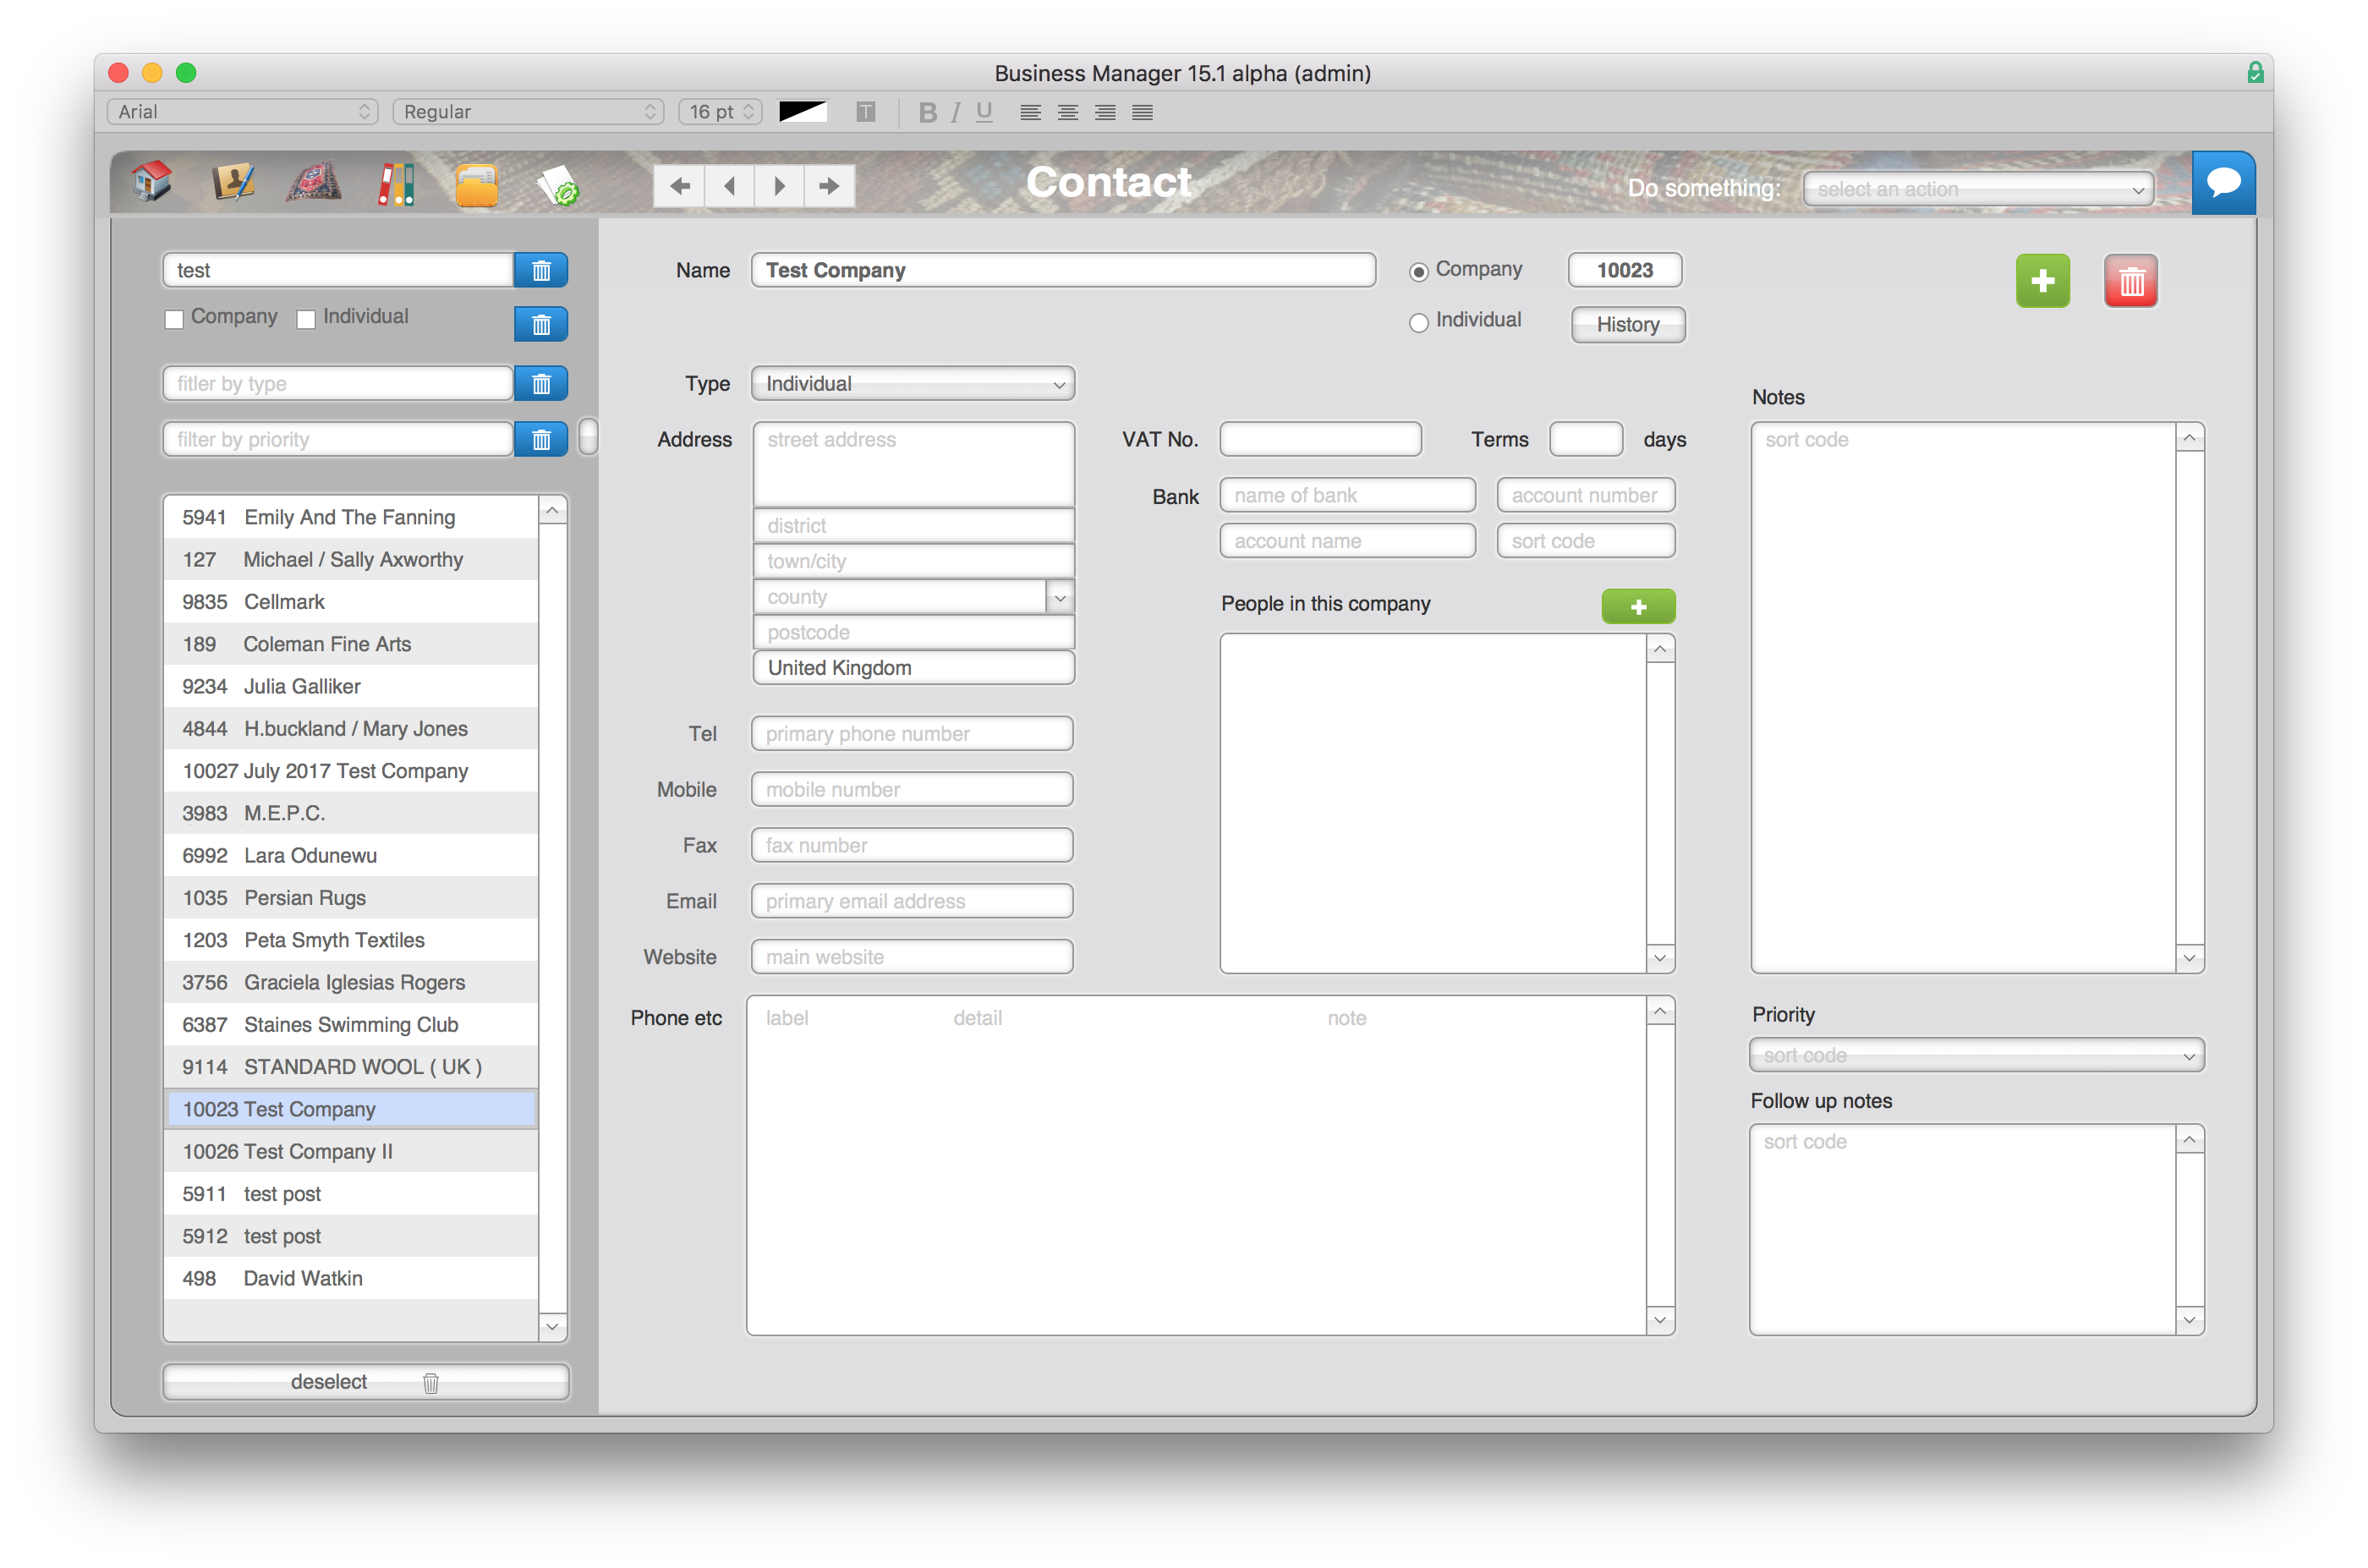Open the Home screen via the house icon
Image resolution: width=2368 pixels, height=1568 pixels.
(150, 182)
